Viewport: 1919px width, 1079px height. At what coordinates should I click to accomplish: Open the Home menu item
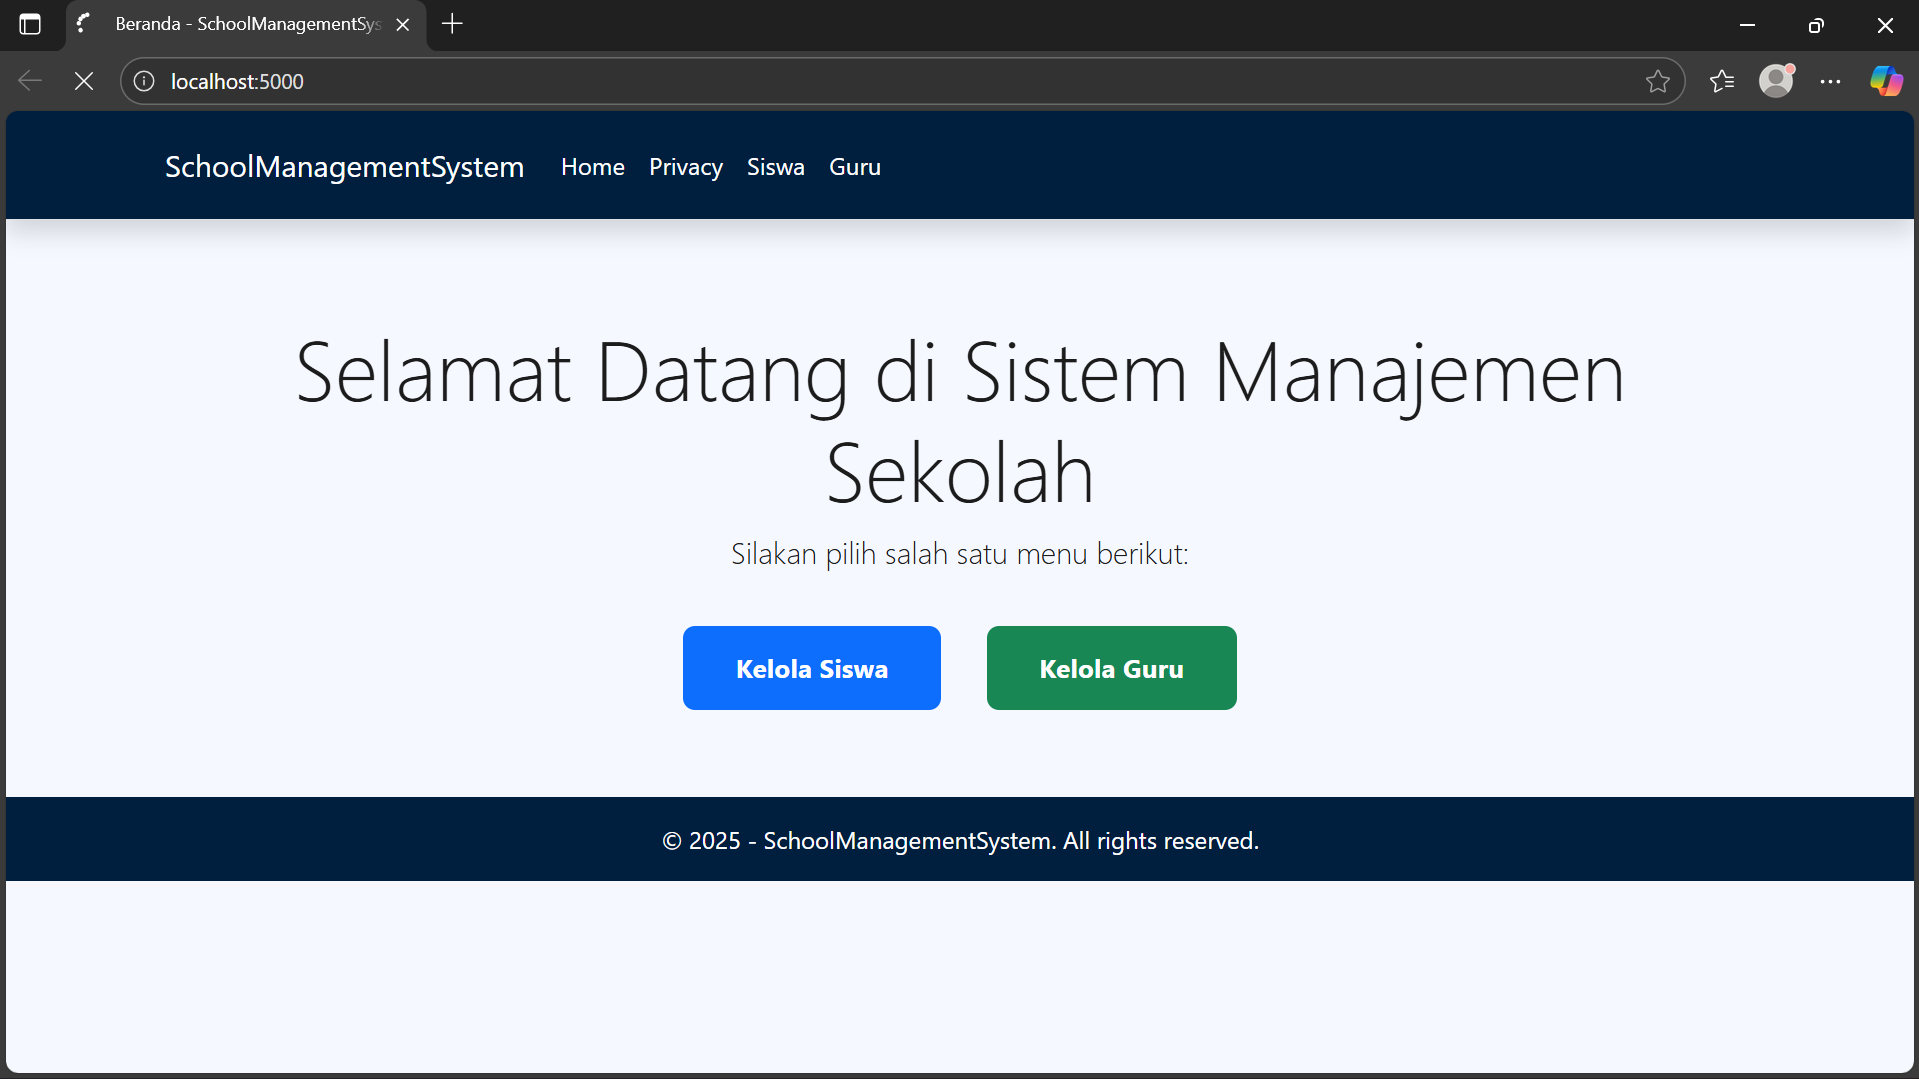coord(592,167)
